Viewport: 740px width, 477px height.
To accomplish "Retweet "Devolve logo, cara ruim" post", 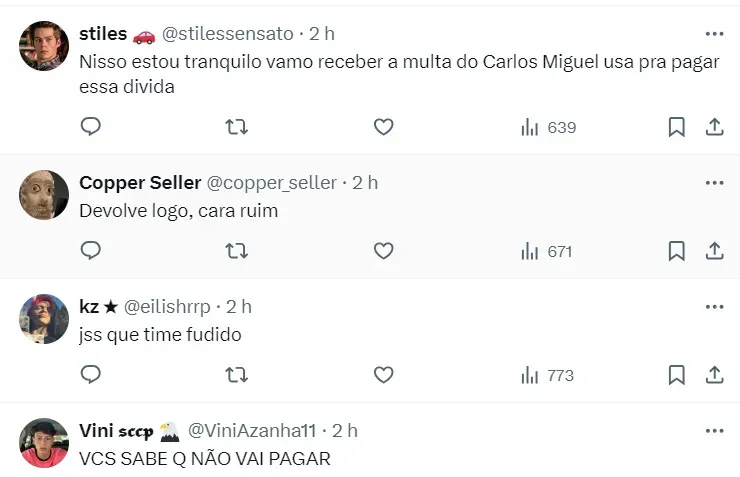I will 237,251.
